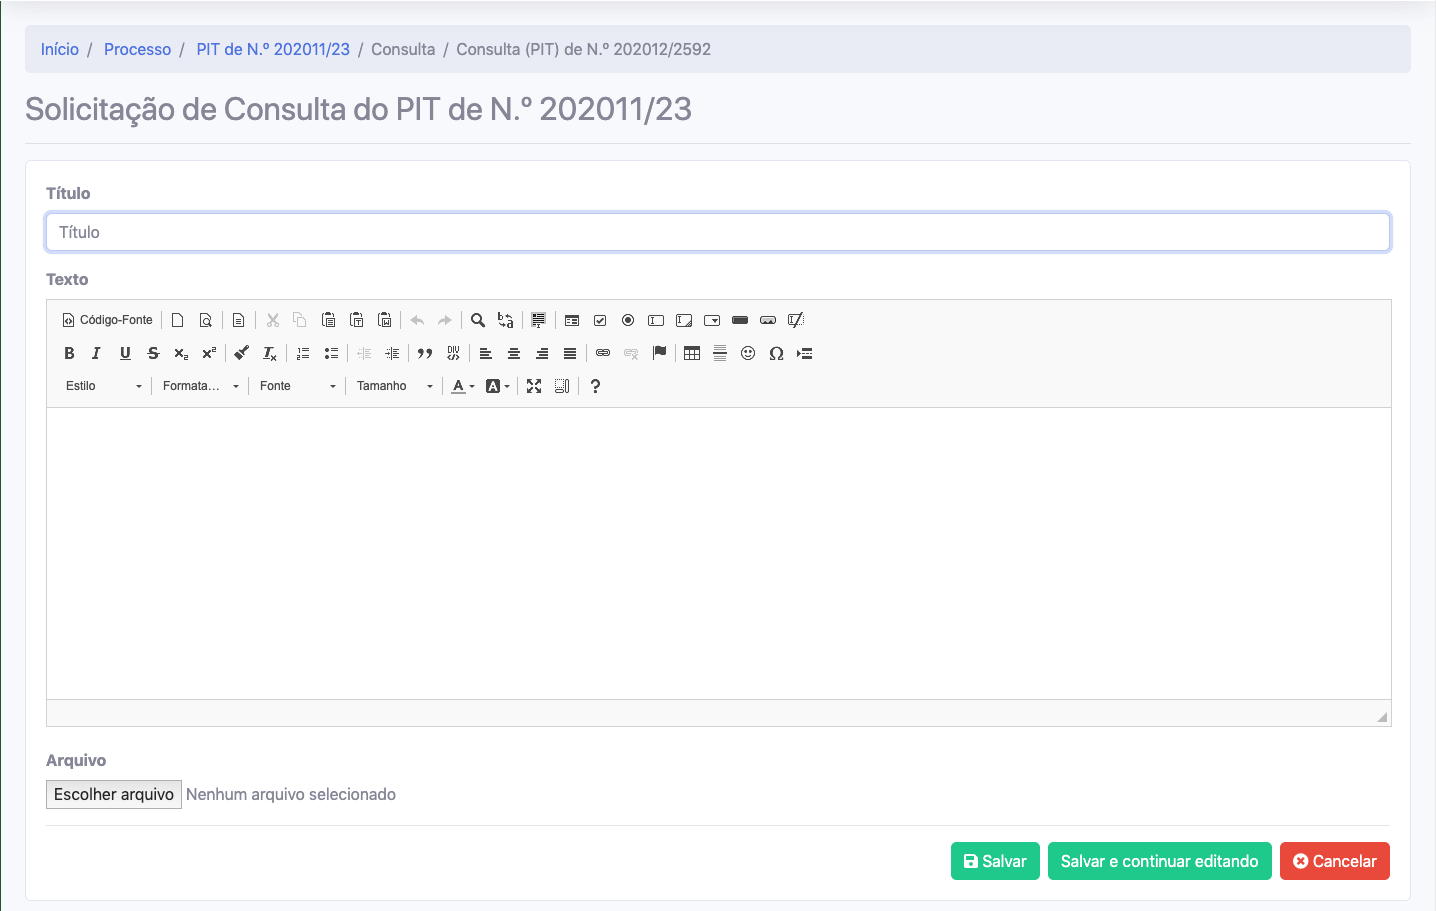
Task: Insert a table into the text
Action: pos(692,353)
